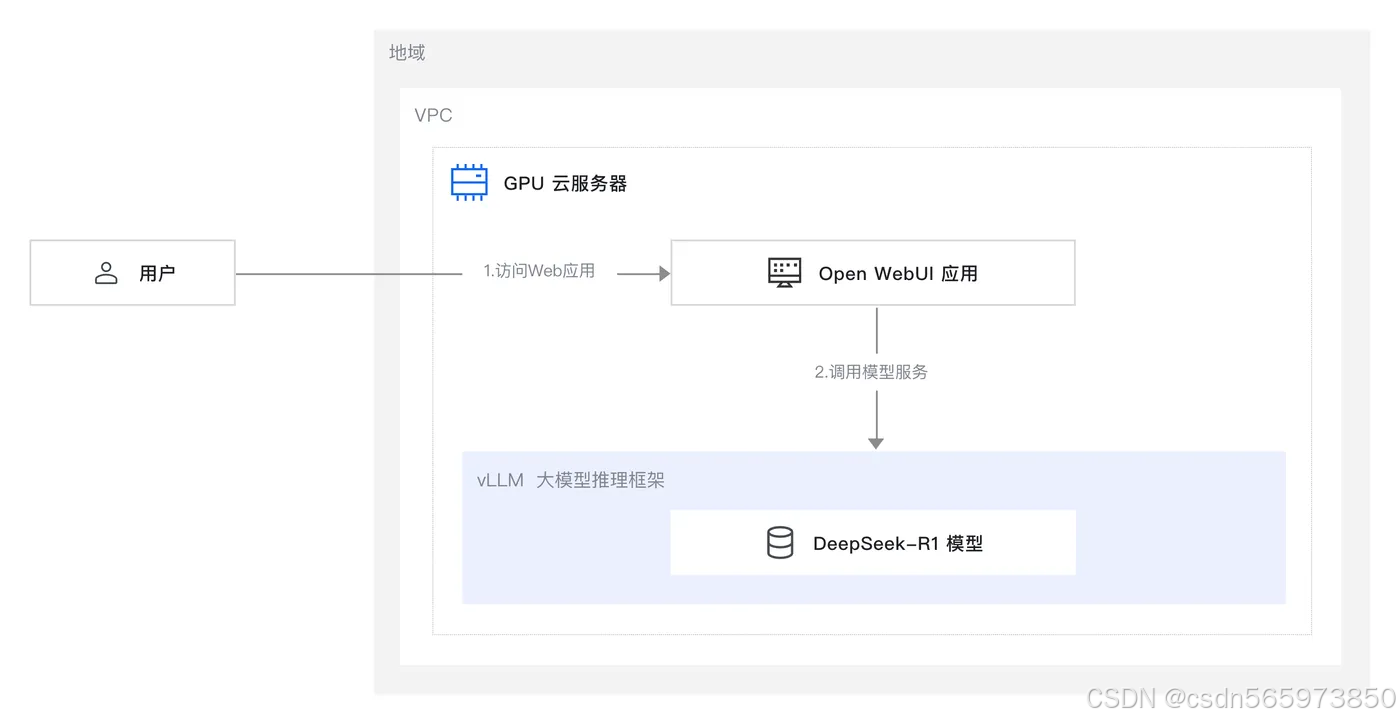This screenshot has width=1400, height=724.
Task: Click the dashed GPU 云服务器 container border
Action: pos(870,148)
